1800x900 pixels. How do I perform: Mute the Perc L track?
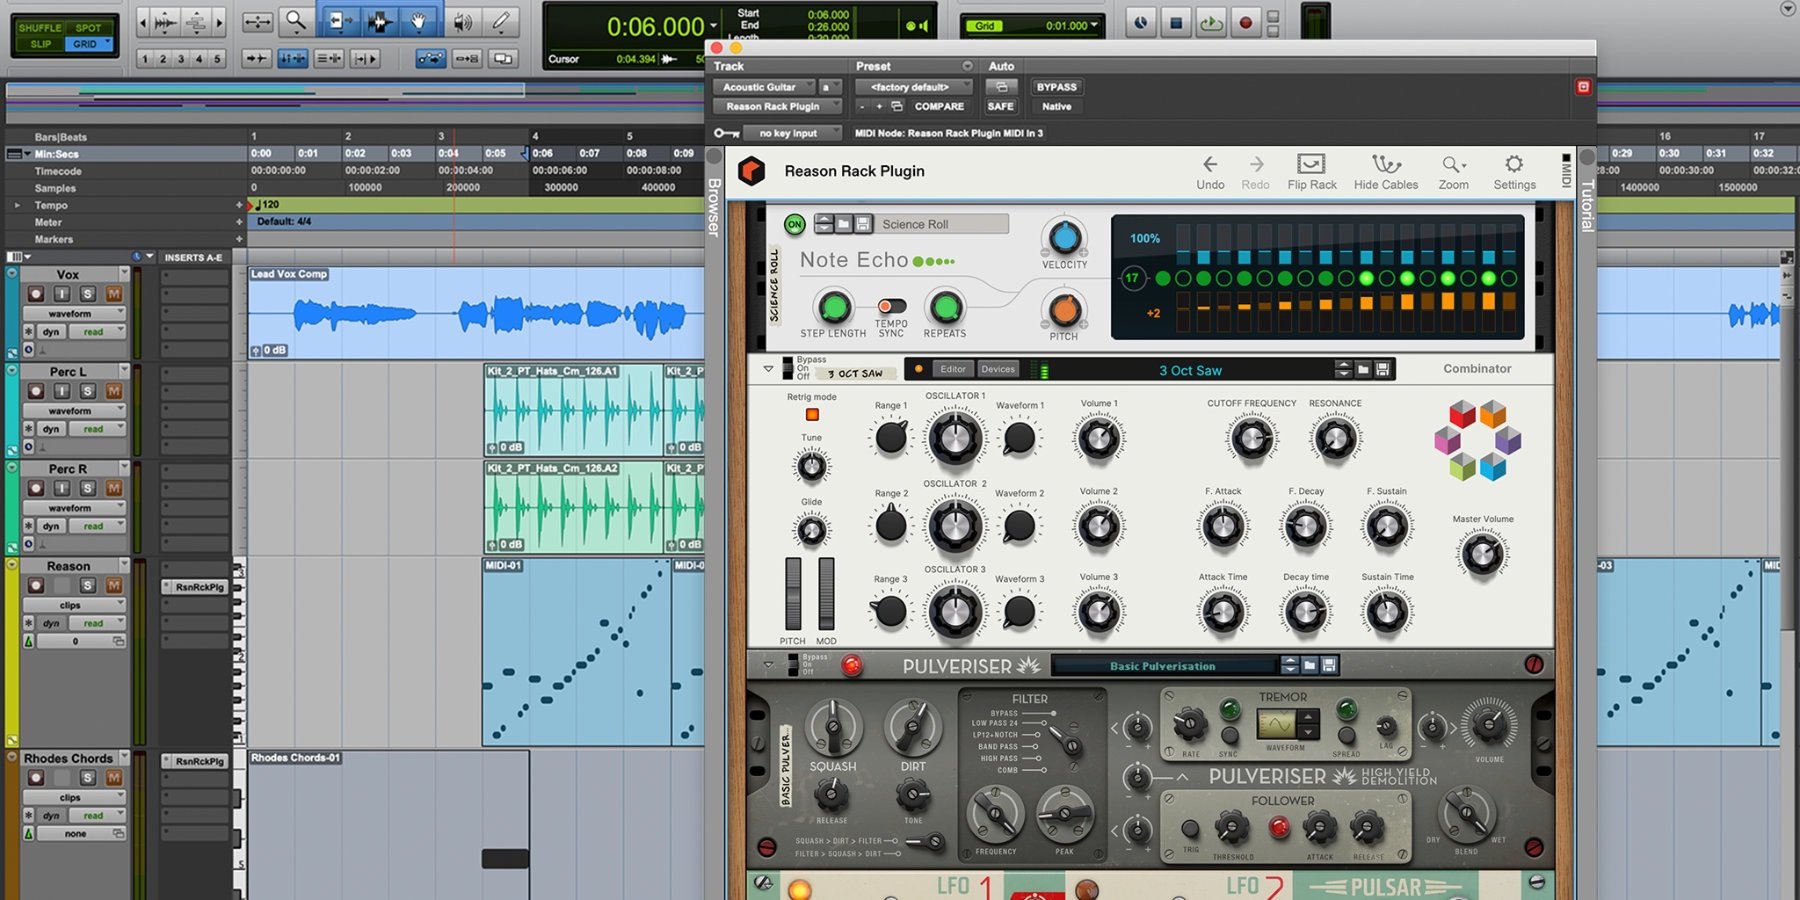[113, 390]
